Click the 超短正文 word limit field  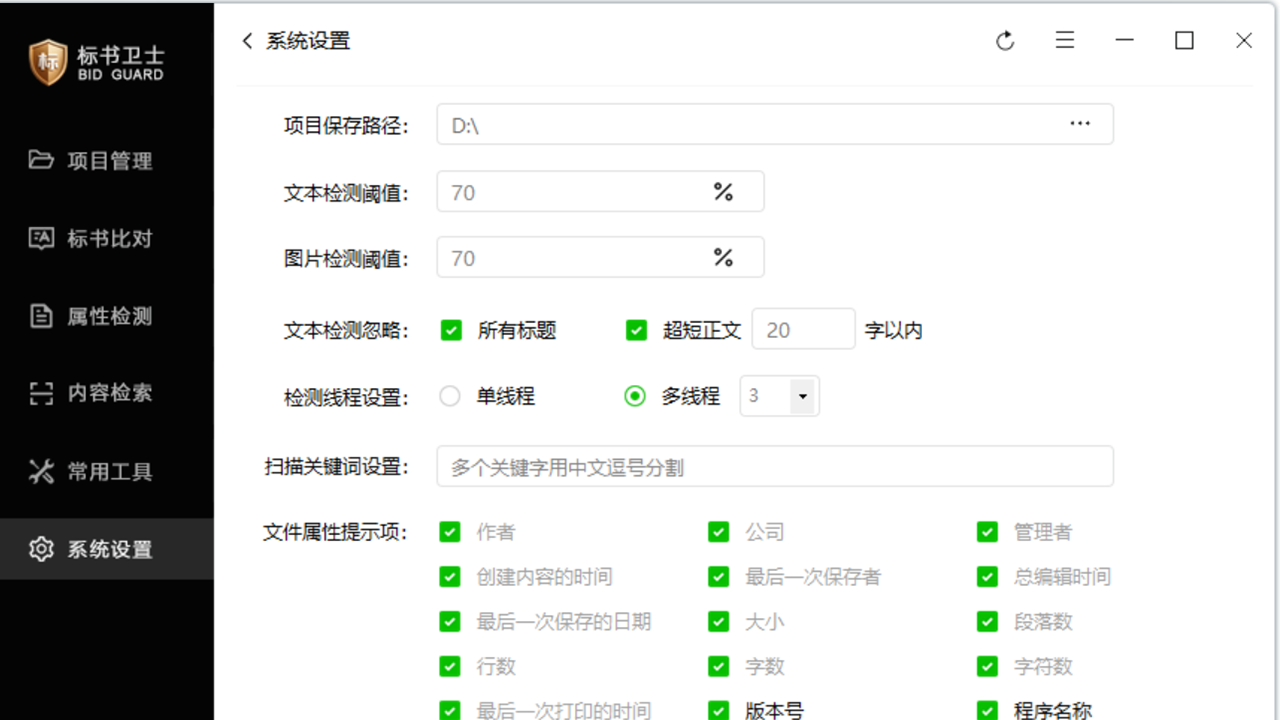coord(803,329)
